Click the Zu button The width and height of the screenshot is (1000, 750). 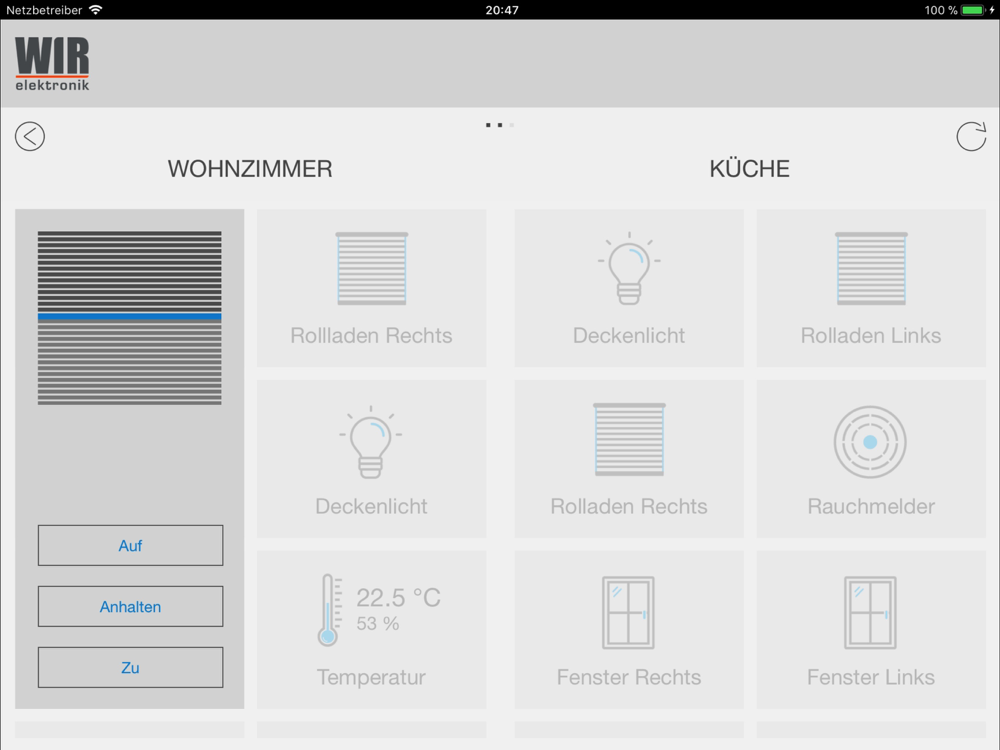tap(130, 668)
